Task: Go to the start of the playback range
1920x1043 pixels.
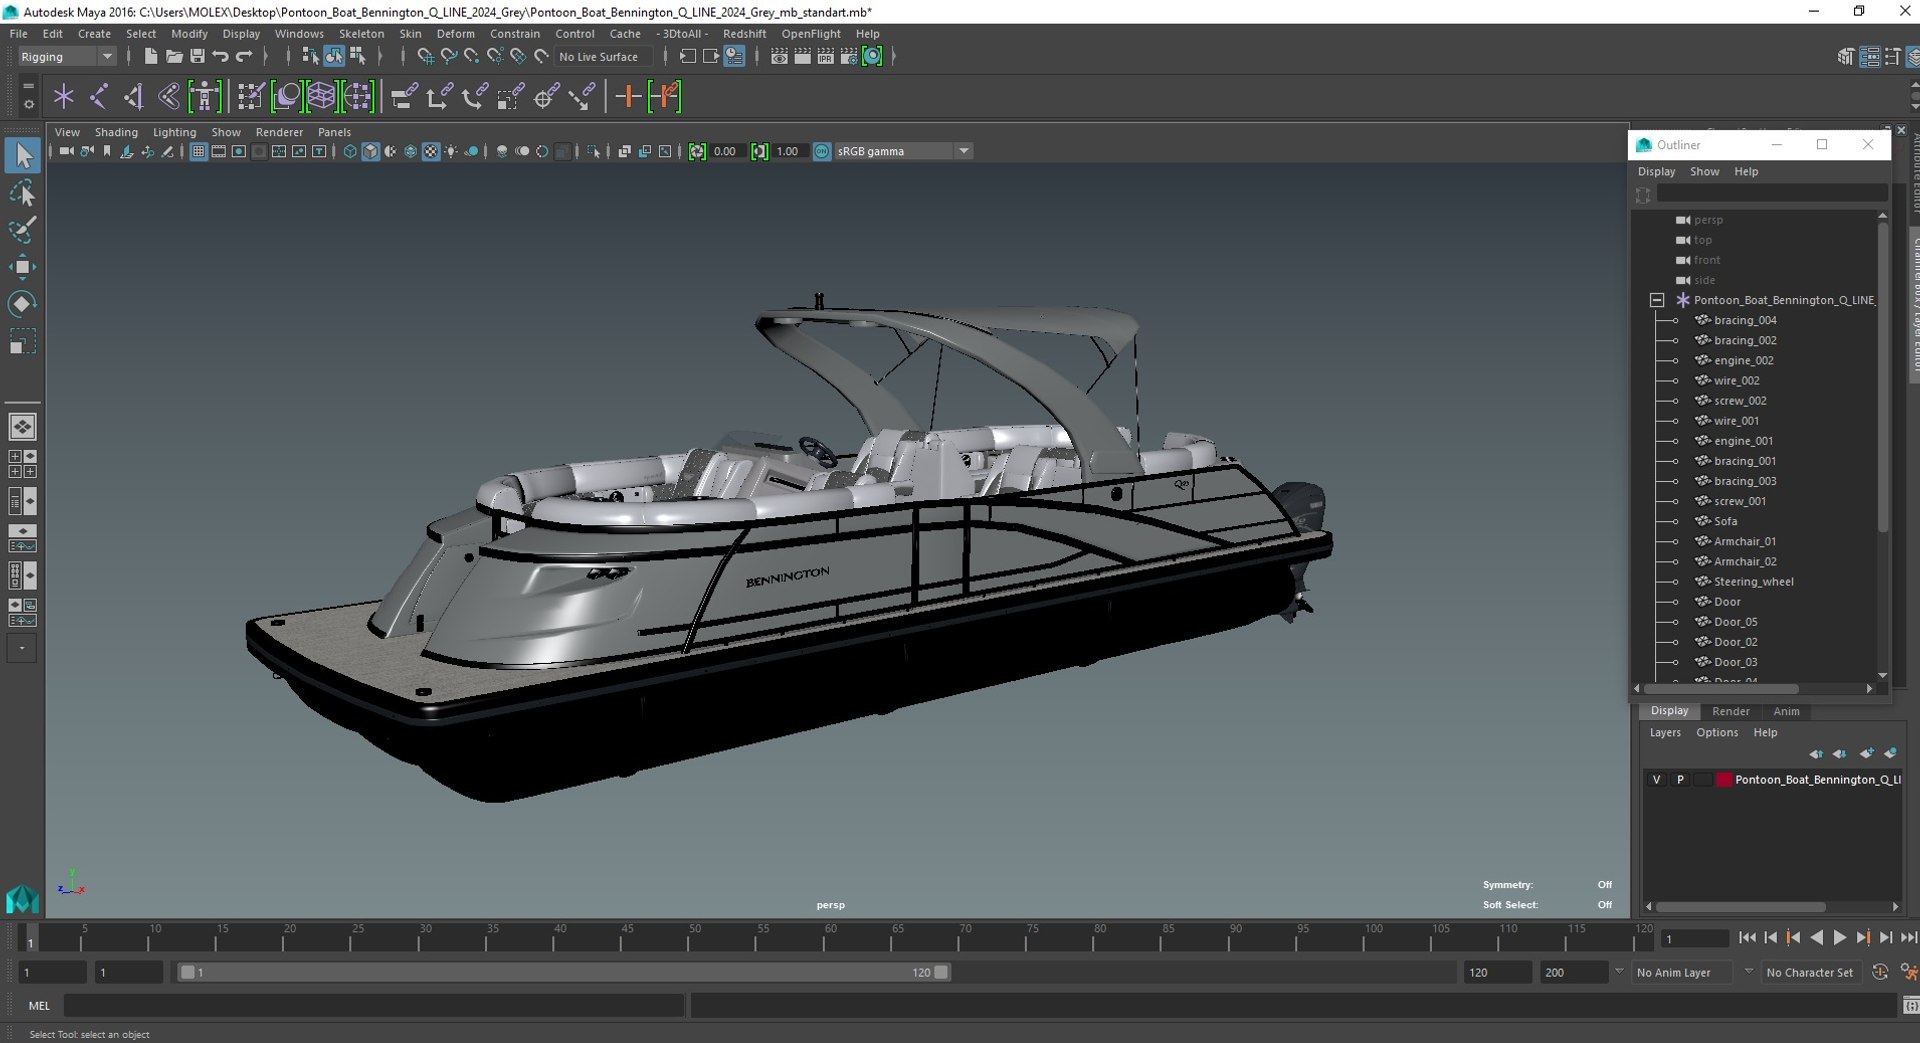Action: [1747, 938]
